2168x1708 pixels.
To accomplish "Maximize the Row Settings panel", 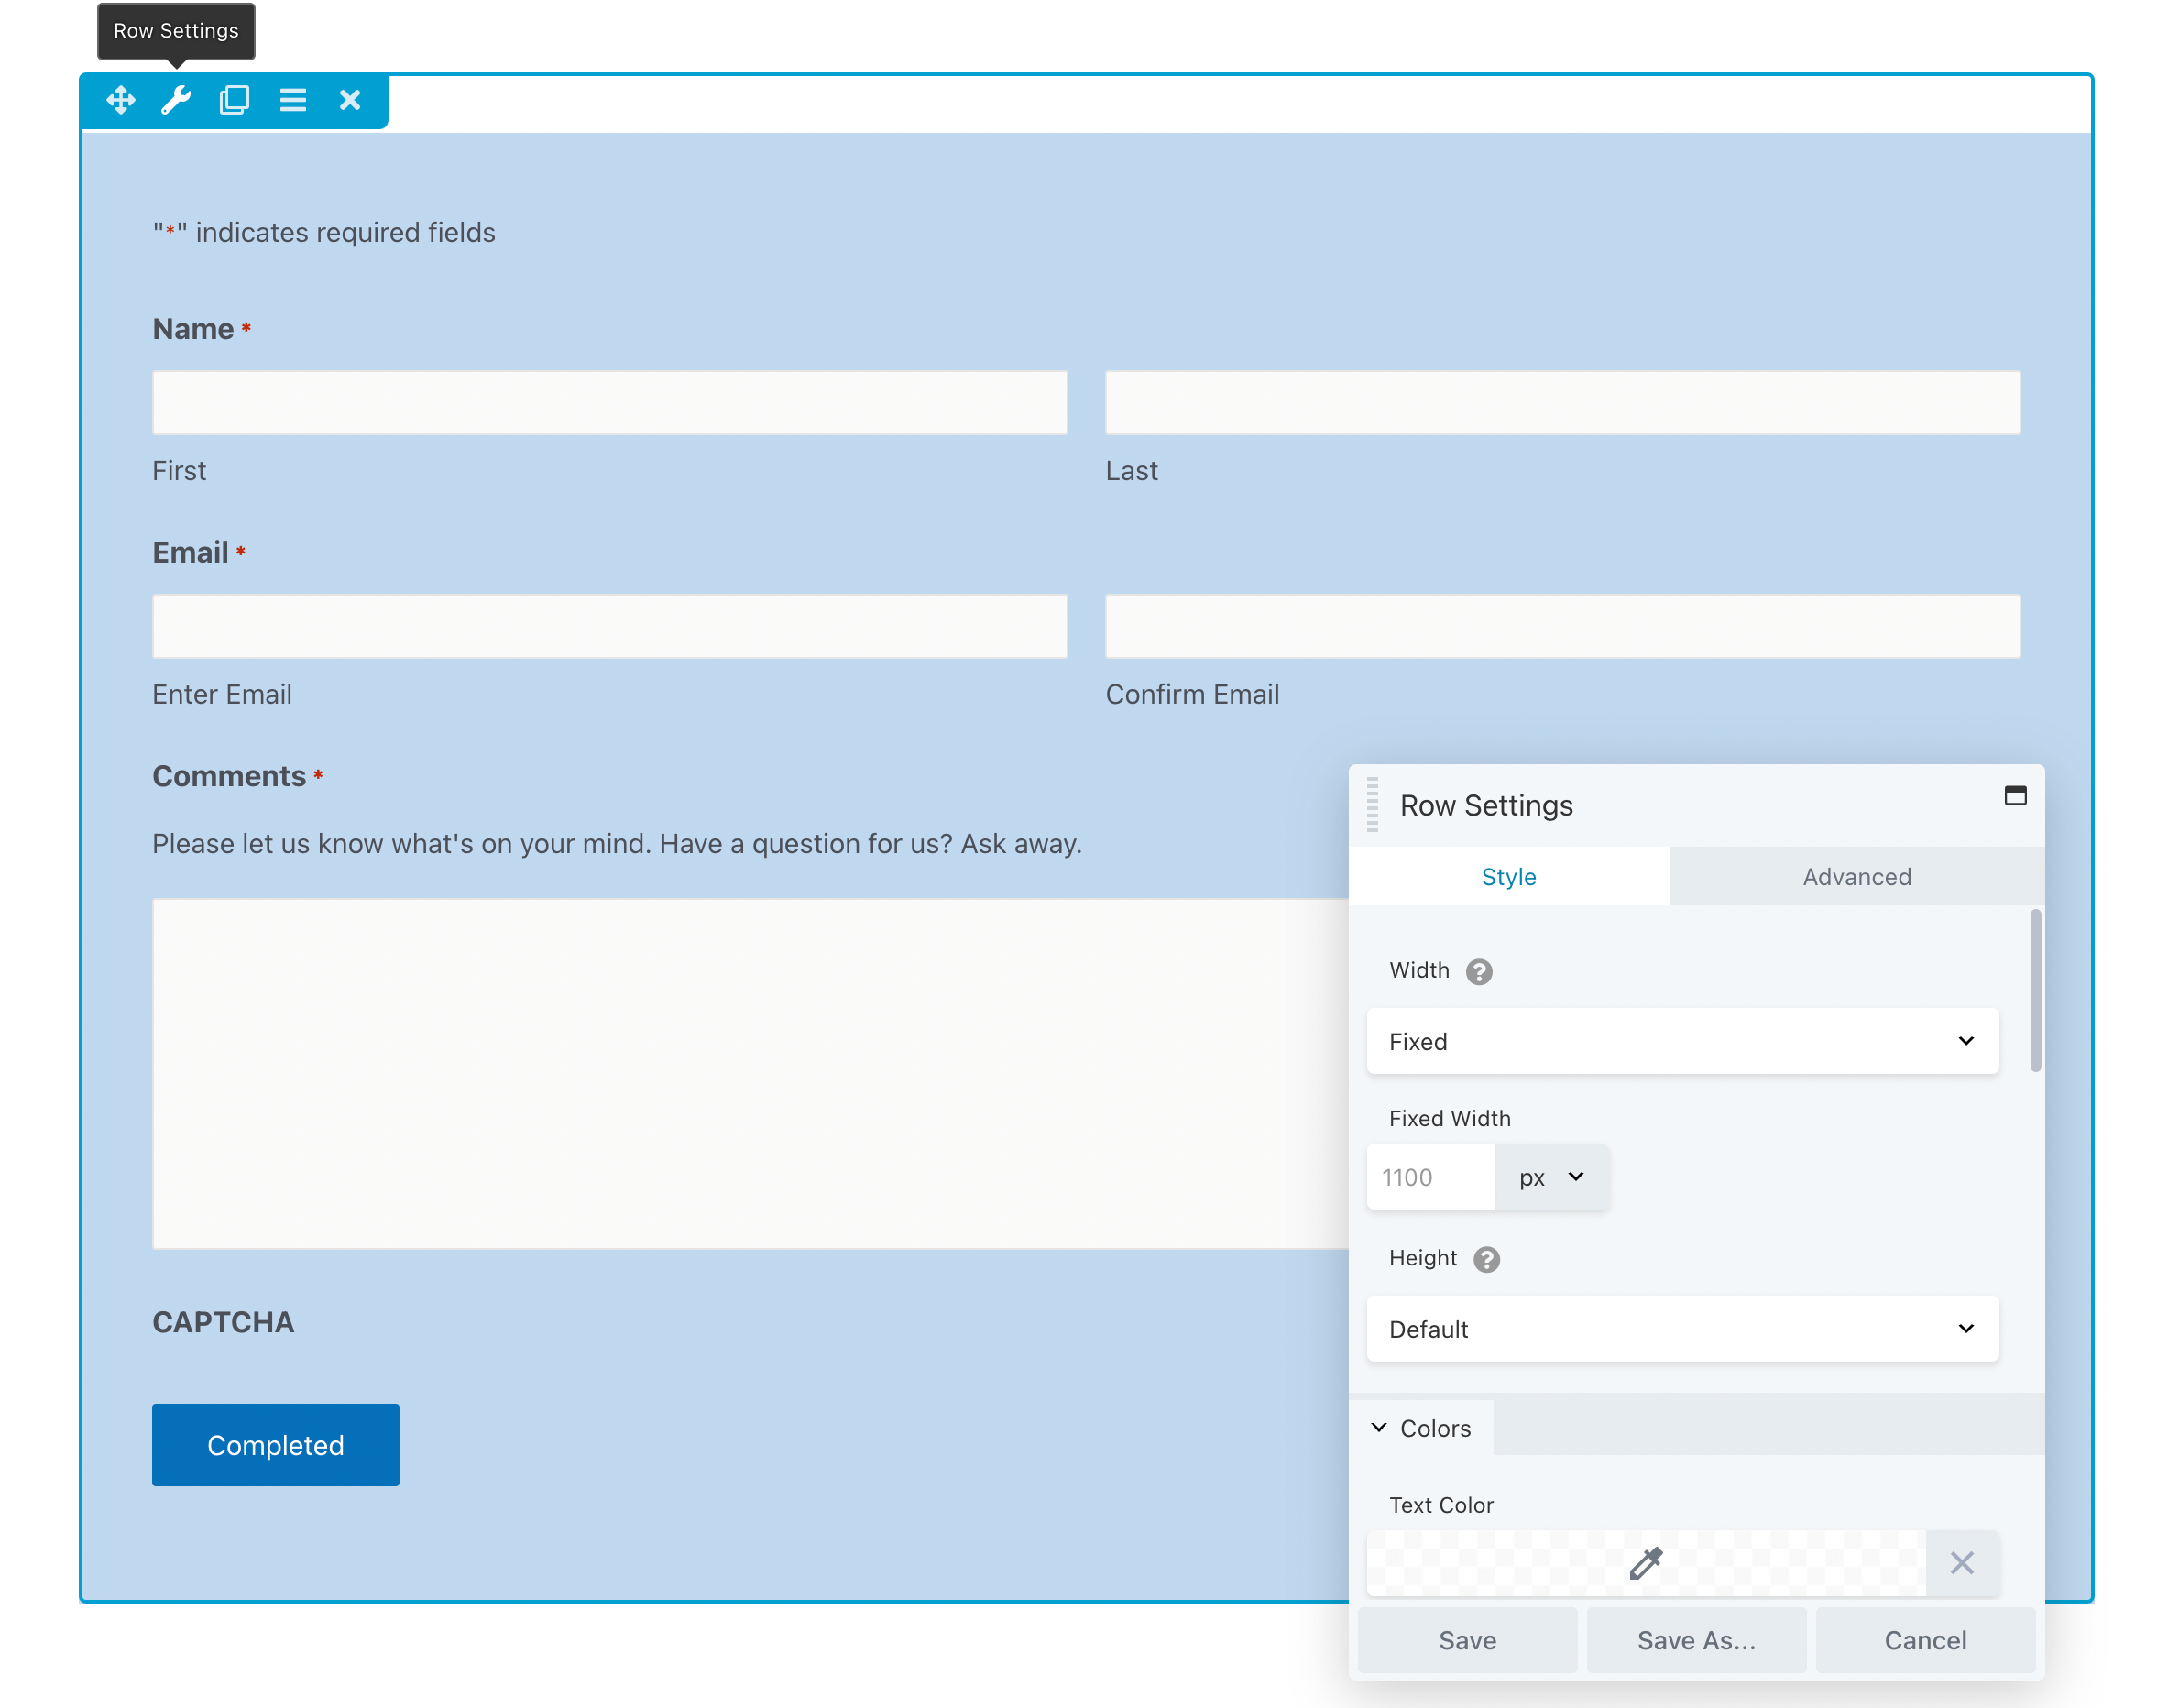I will click(2015, 796).
